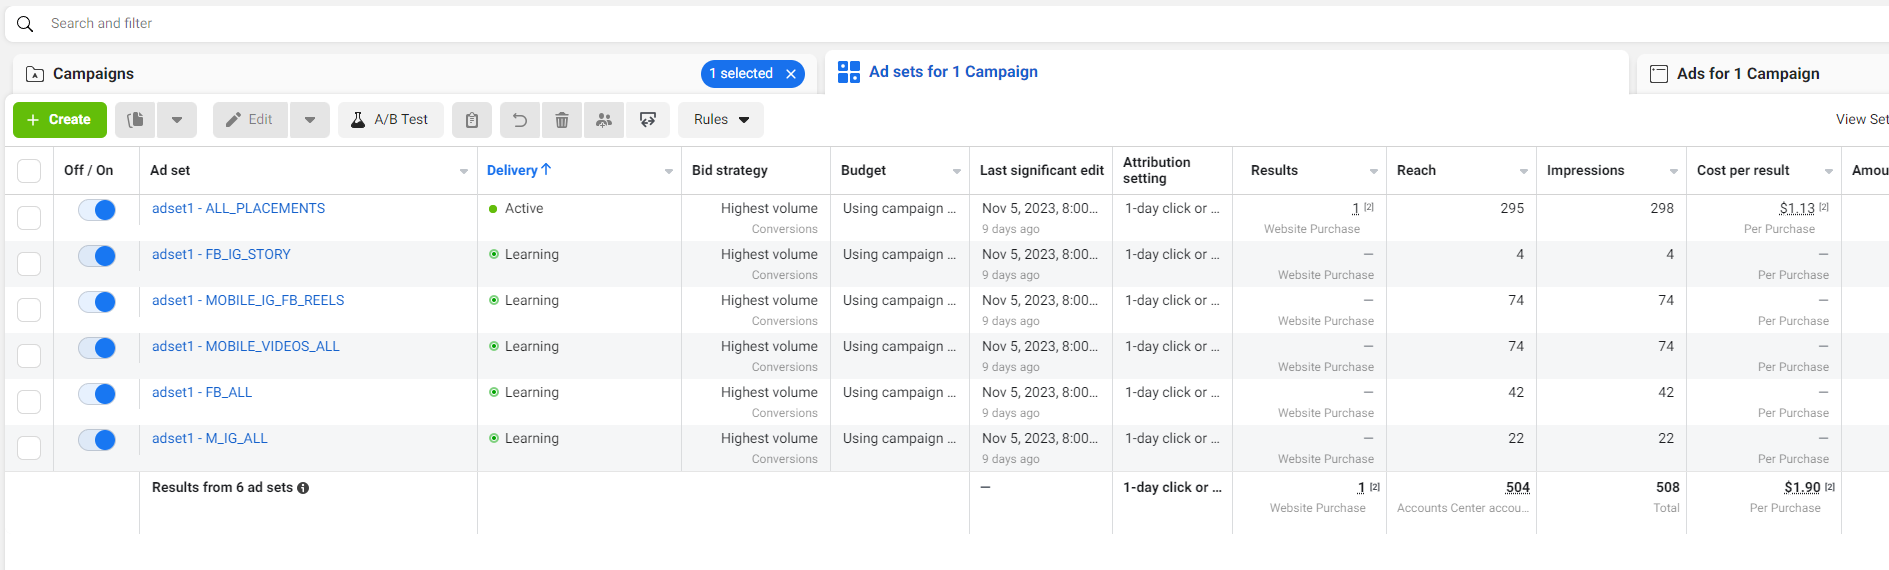The image size is (1889, 570).
Task: Click the undo arrow icon
Action: 520,120
